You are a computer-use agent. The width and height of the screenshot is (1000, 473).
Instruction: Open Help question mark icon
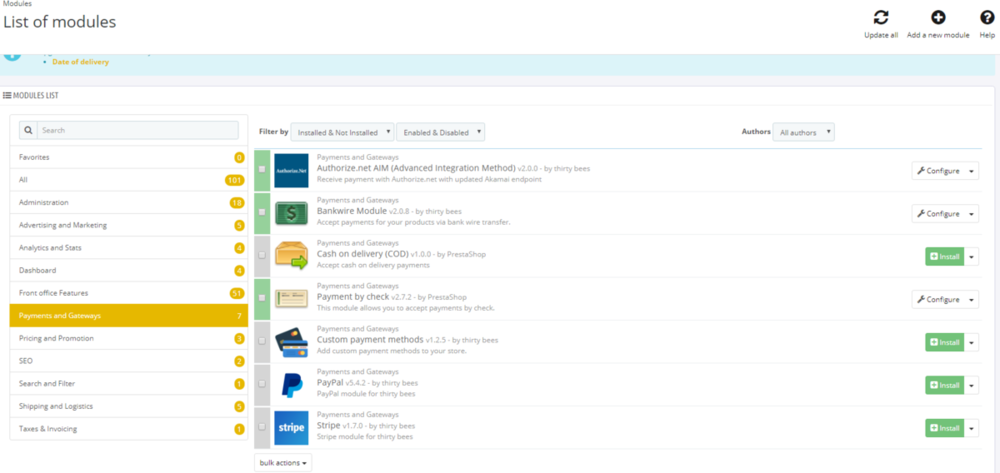(x=987, y=18)
